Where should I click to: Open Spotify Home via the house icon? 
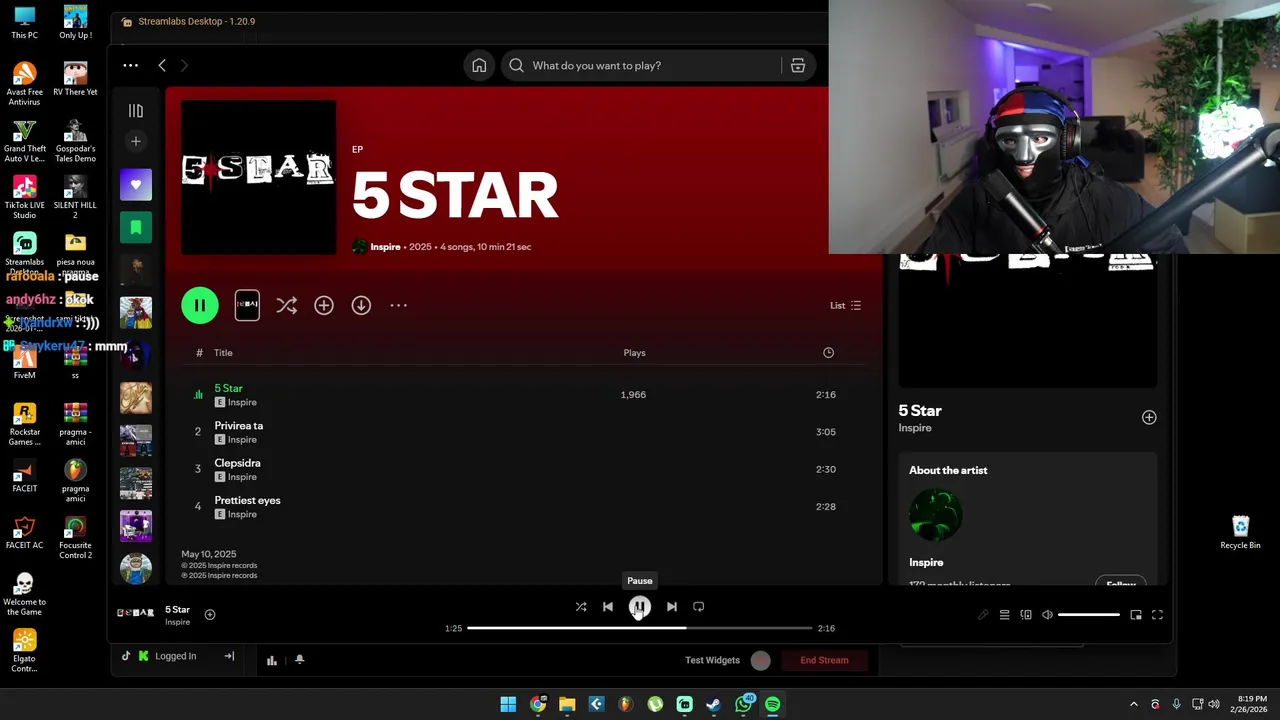click(x=479, y=66)
